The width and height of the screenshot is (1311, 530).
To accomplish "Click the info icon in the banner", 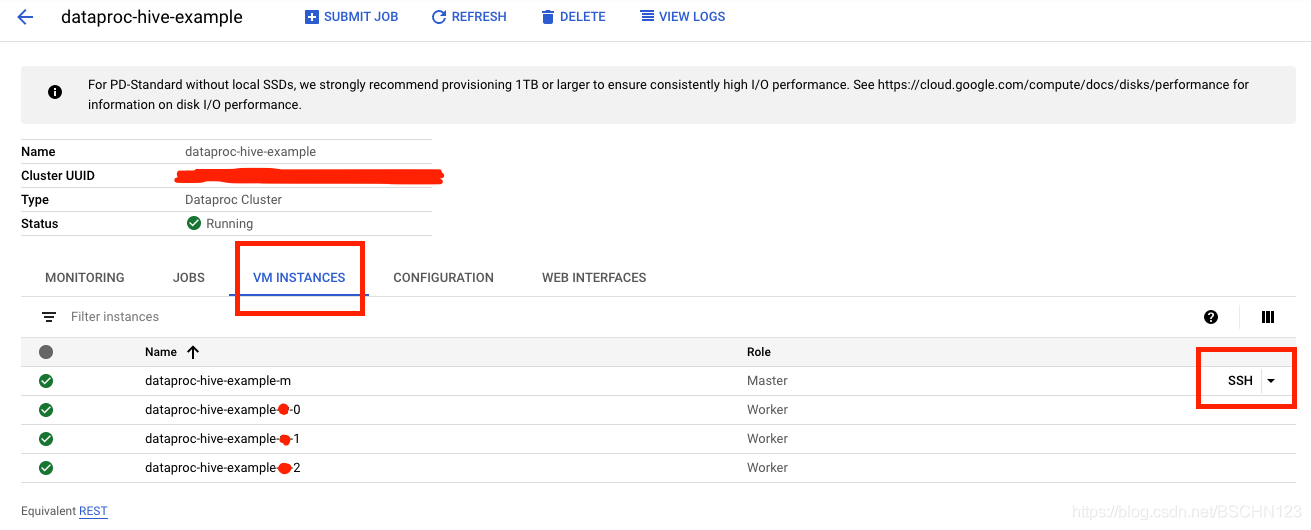I will (x=55, y=92).
